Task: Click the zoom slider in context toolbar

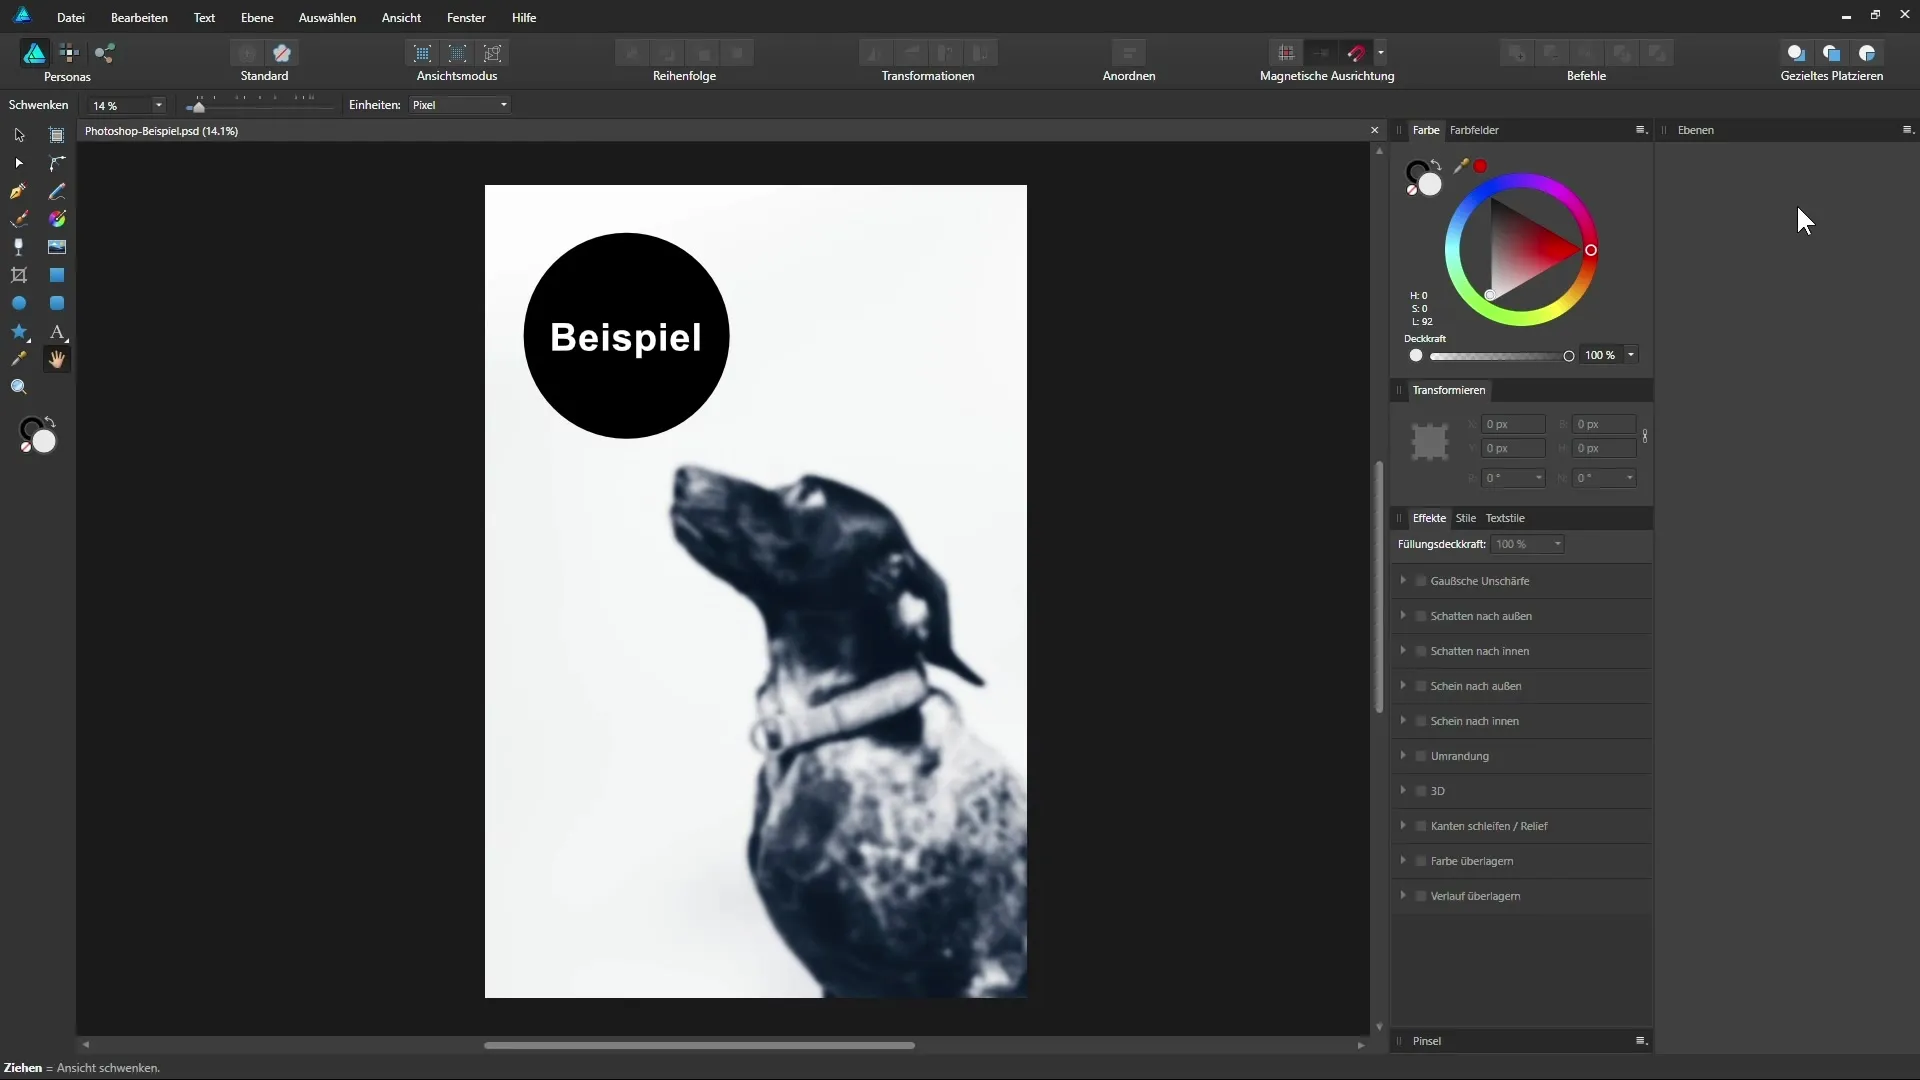Action: tap(260, 104)
